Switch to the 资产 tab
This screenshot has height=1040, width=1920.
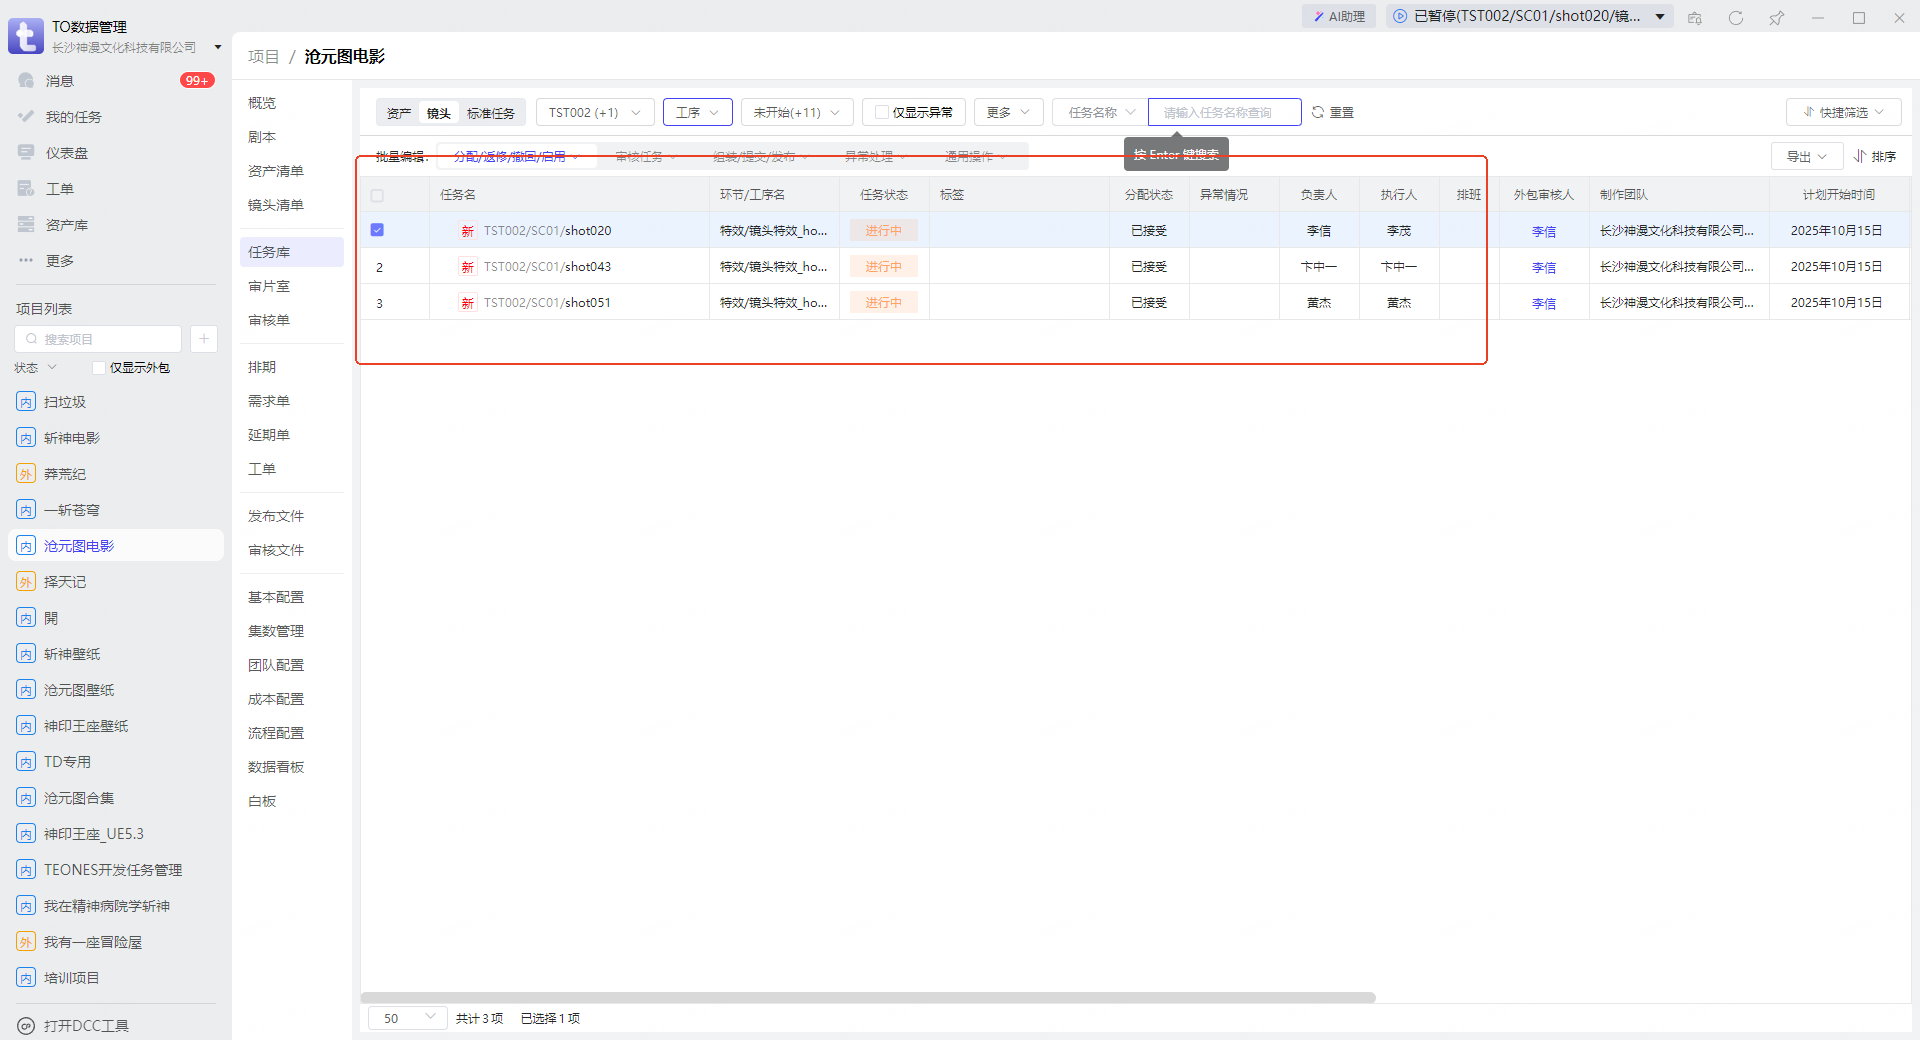pyautogui.click(x=399, y=113)
